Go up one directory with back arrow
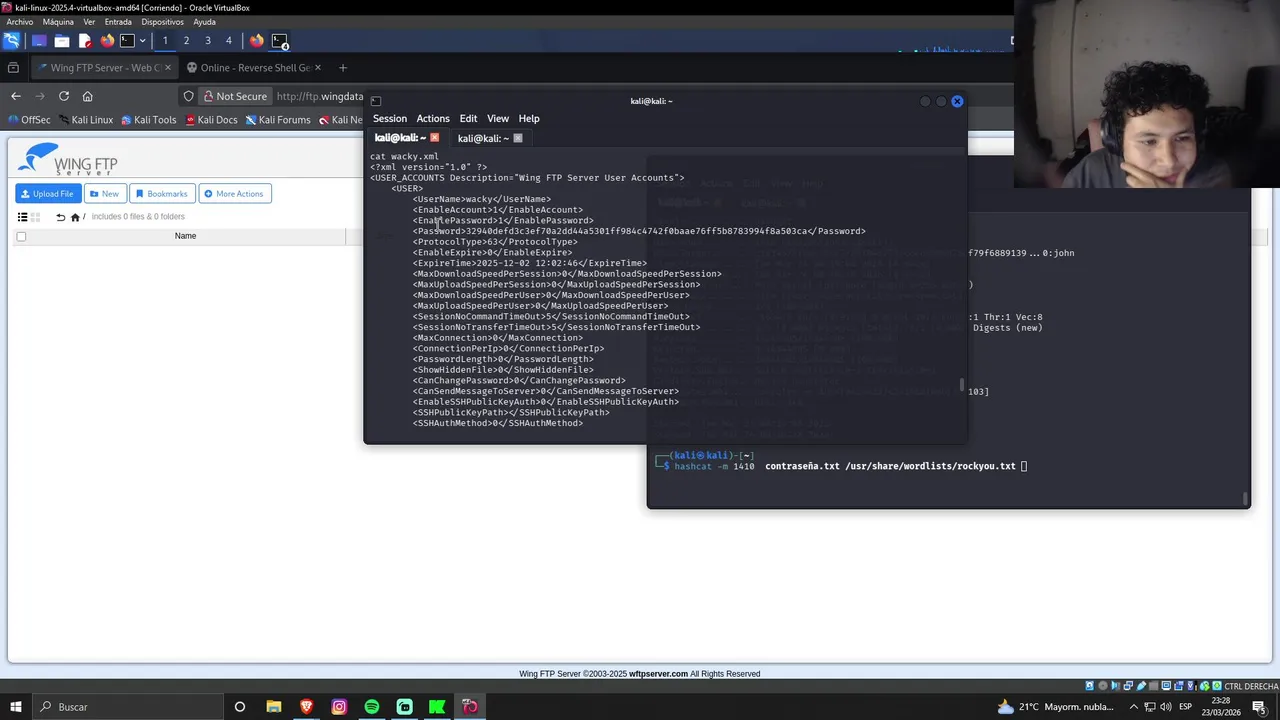Viewport: 1280px width, 720px height. click(x=60, y=217)
